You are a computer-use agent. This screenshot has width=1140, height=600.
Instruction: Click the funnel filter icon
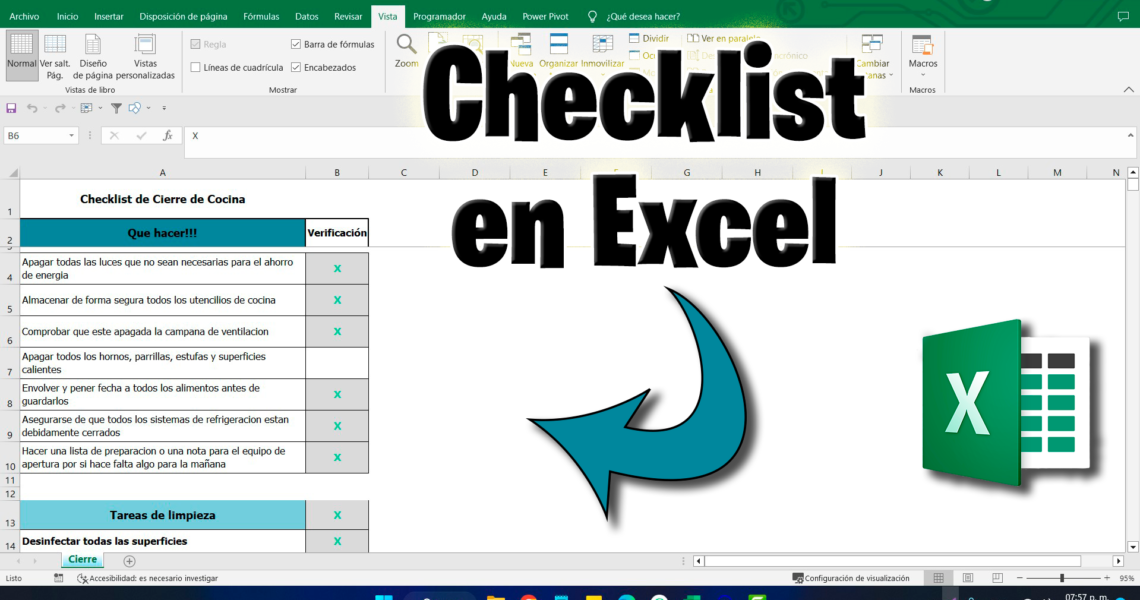[116, 108]
